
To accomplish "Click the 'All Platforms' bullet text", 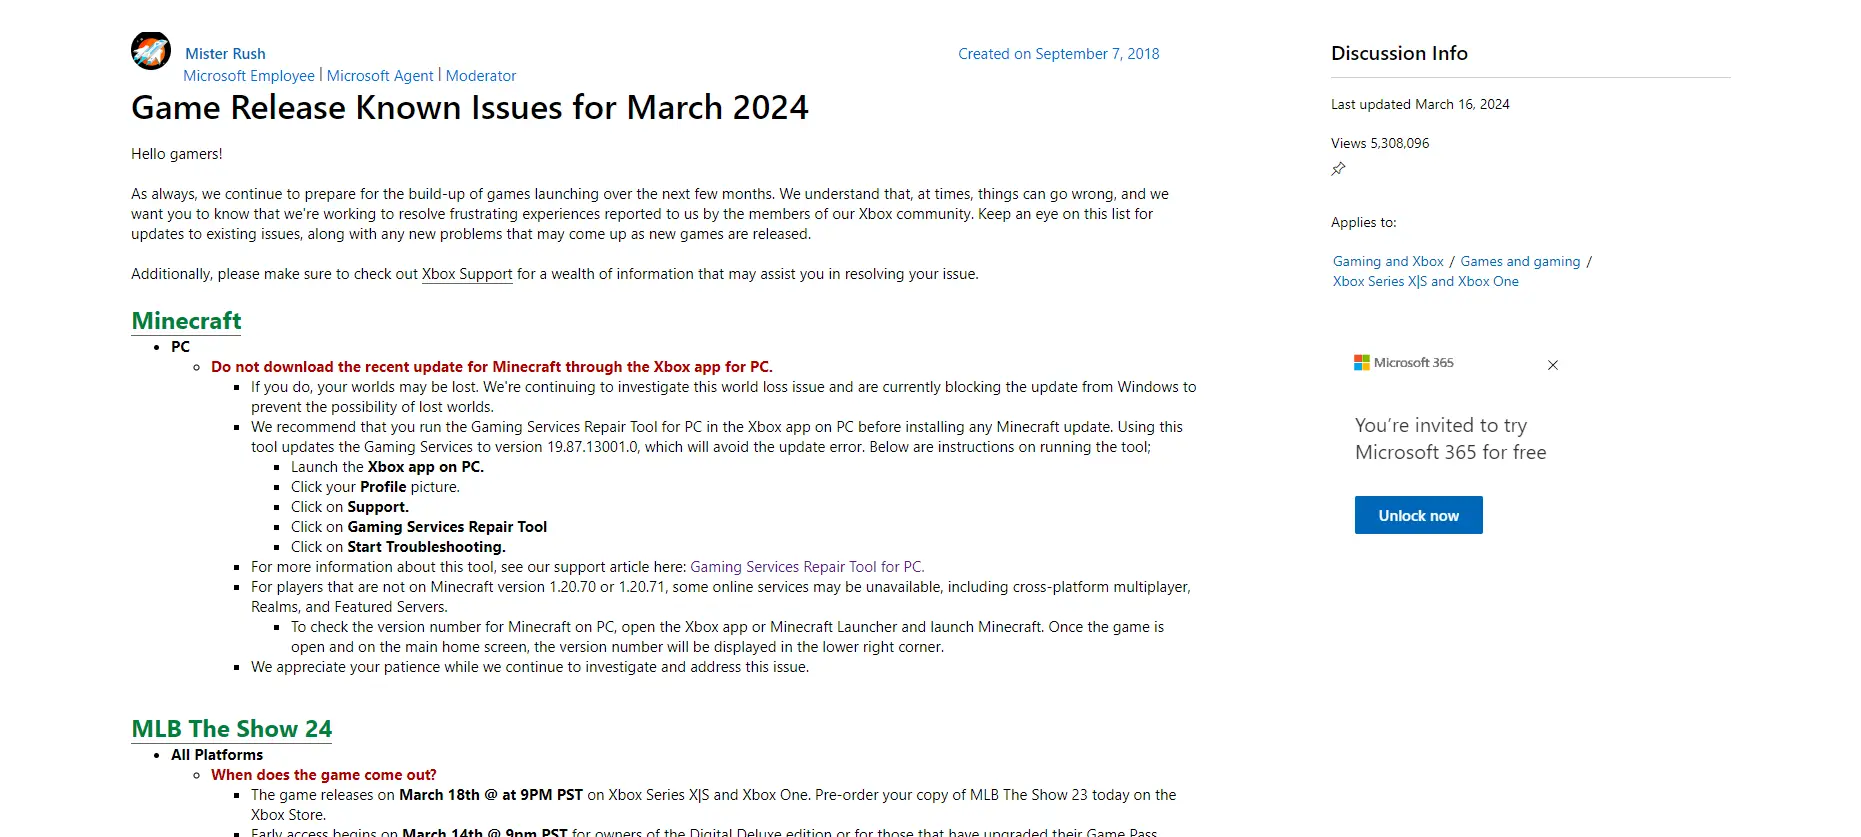I will [x=217, y=755].
